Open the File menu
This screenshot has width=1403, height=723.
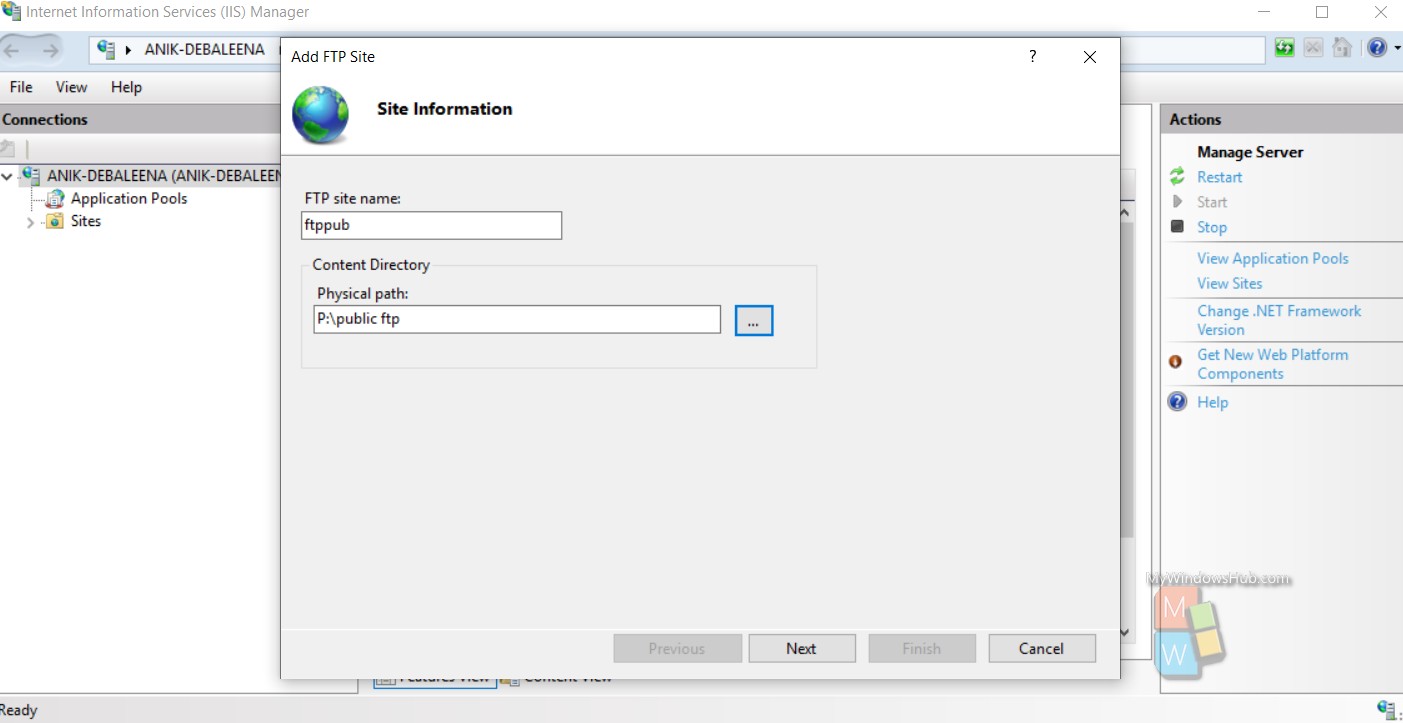tap(21, 87)
